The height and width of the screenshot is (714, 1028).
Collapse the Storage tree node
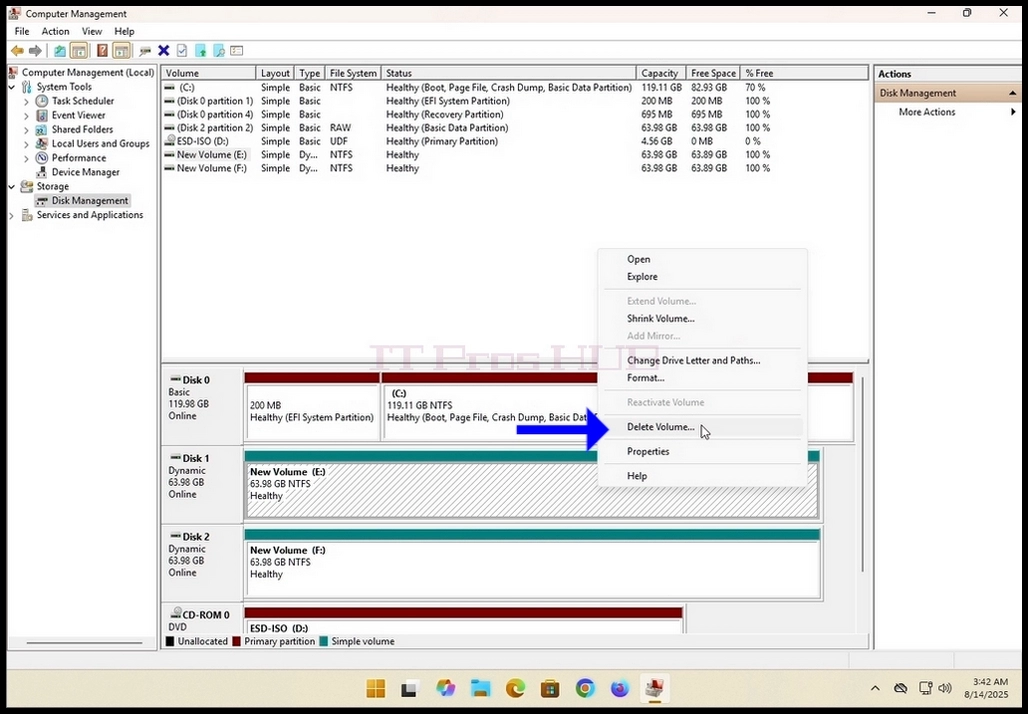point(12,187)
